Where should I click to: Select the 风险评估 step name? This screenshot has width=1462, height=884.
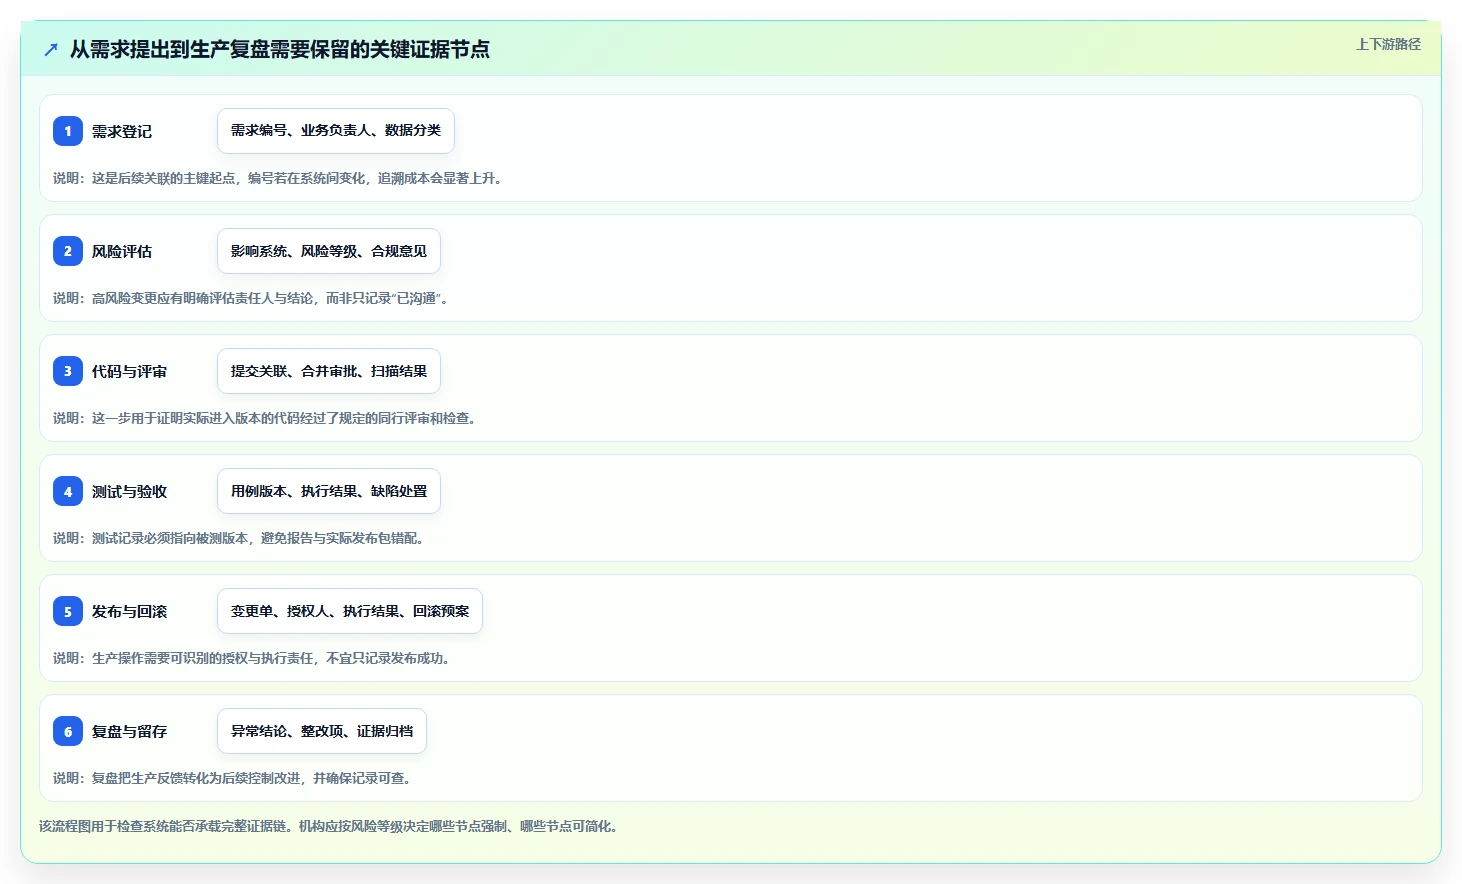click(122, 251)
